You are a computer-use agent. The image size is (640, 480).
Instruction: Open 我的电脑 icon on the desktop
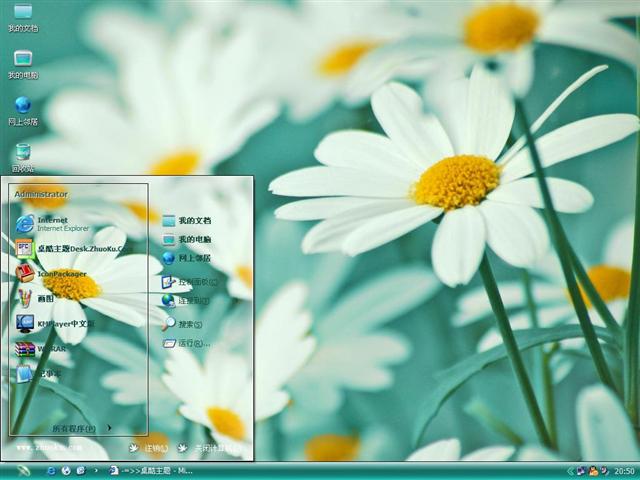(x=23, y=65)
